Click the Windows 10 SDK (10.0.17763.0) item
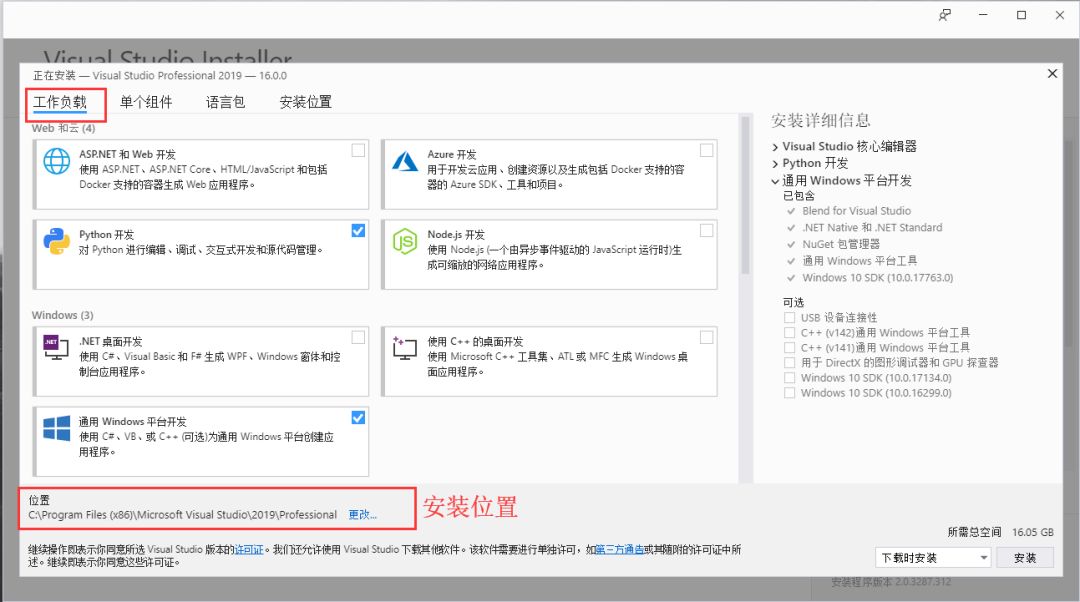Image resolution: width=1080 pixels, height=602 pixels. point(878,278)
